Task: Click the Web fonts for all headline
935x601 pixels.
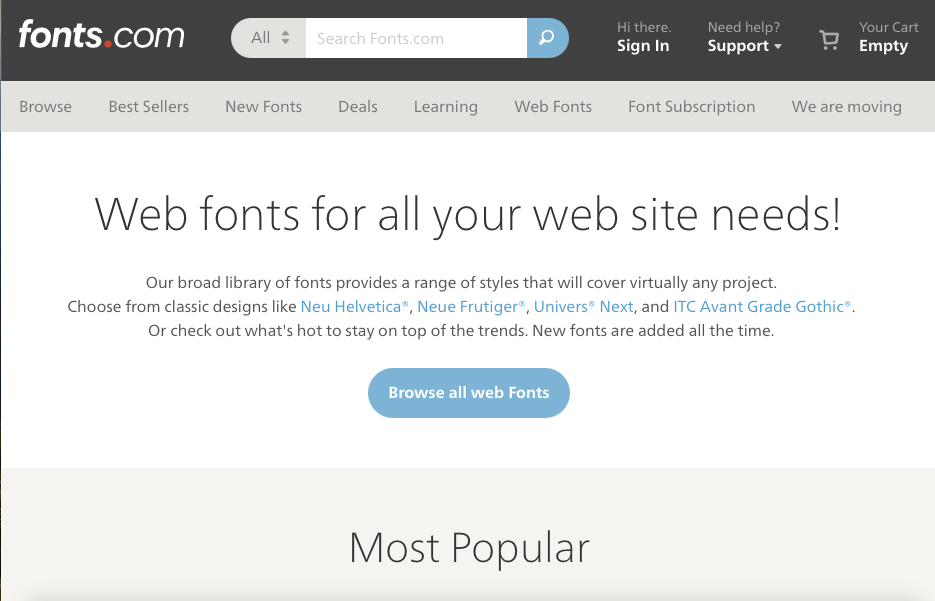Action: (468, 215)
